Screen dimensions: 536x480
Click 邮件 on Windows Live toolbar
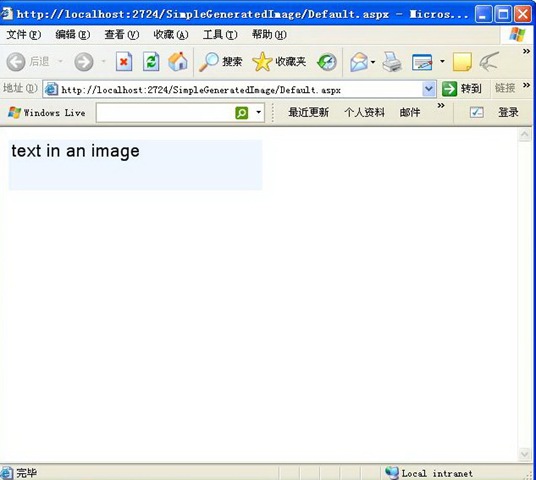tap(410, 112)
